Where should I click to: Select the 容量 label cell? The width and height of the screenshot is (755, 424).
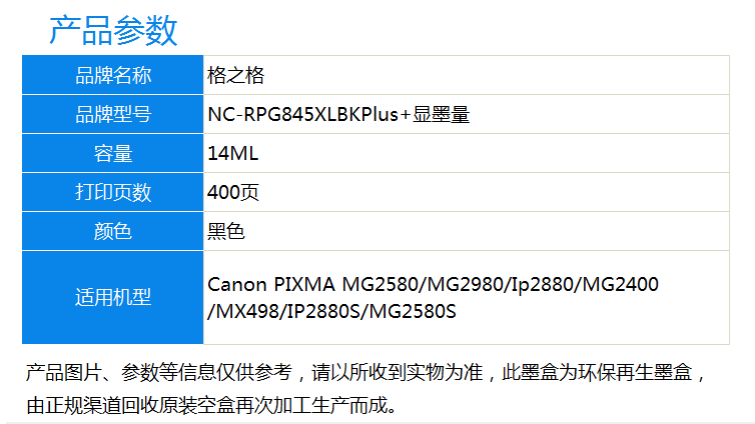tap(113, 153)
